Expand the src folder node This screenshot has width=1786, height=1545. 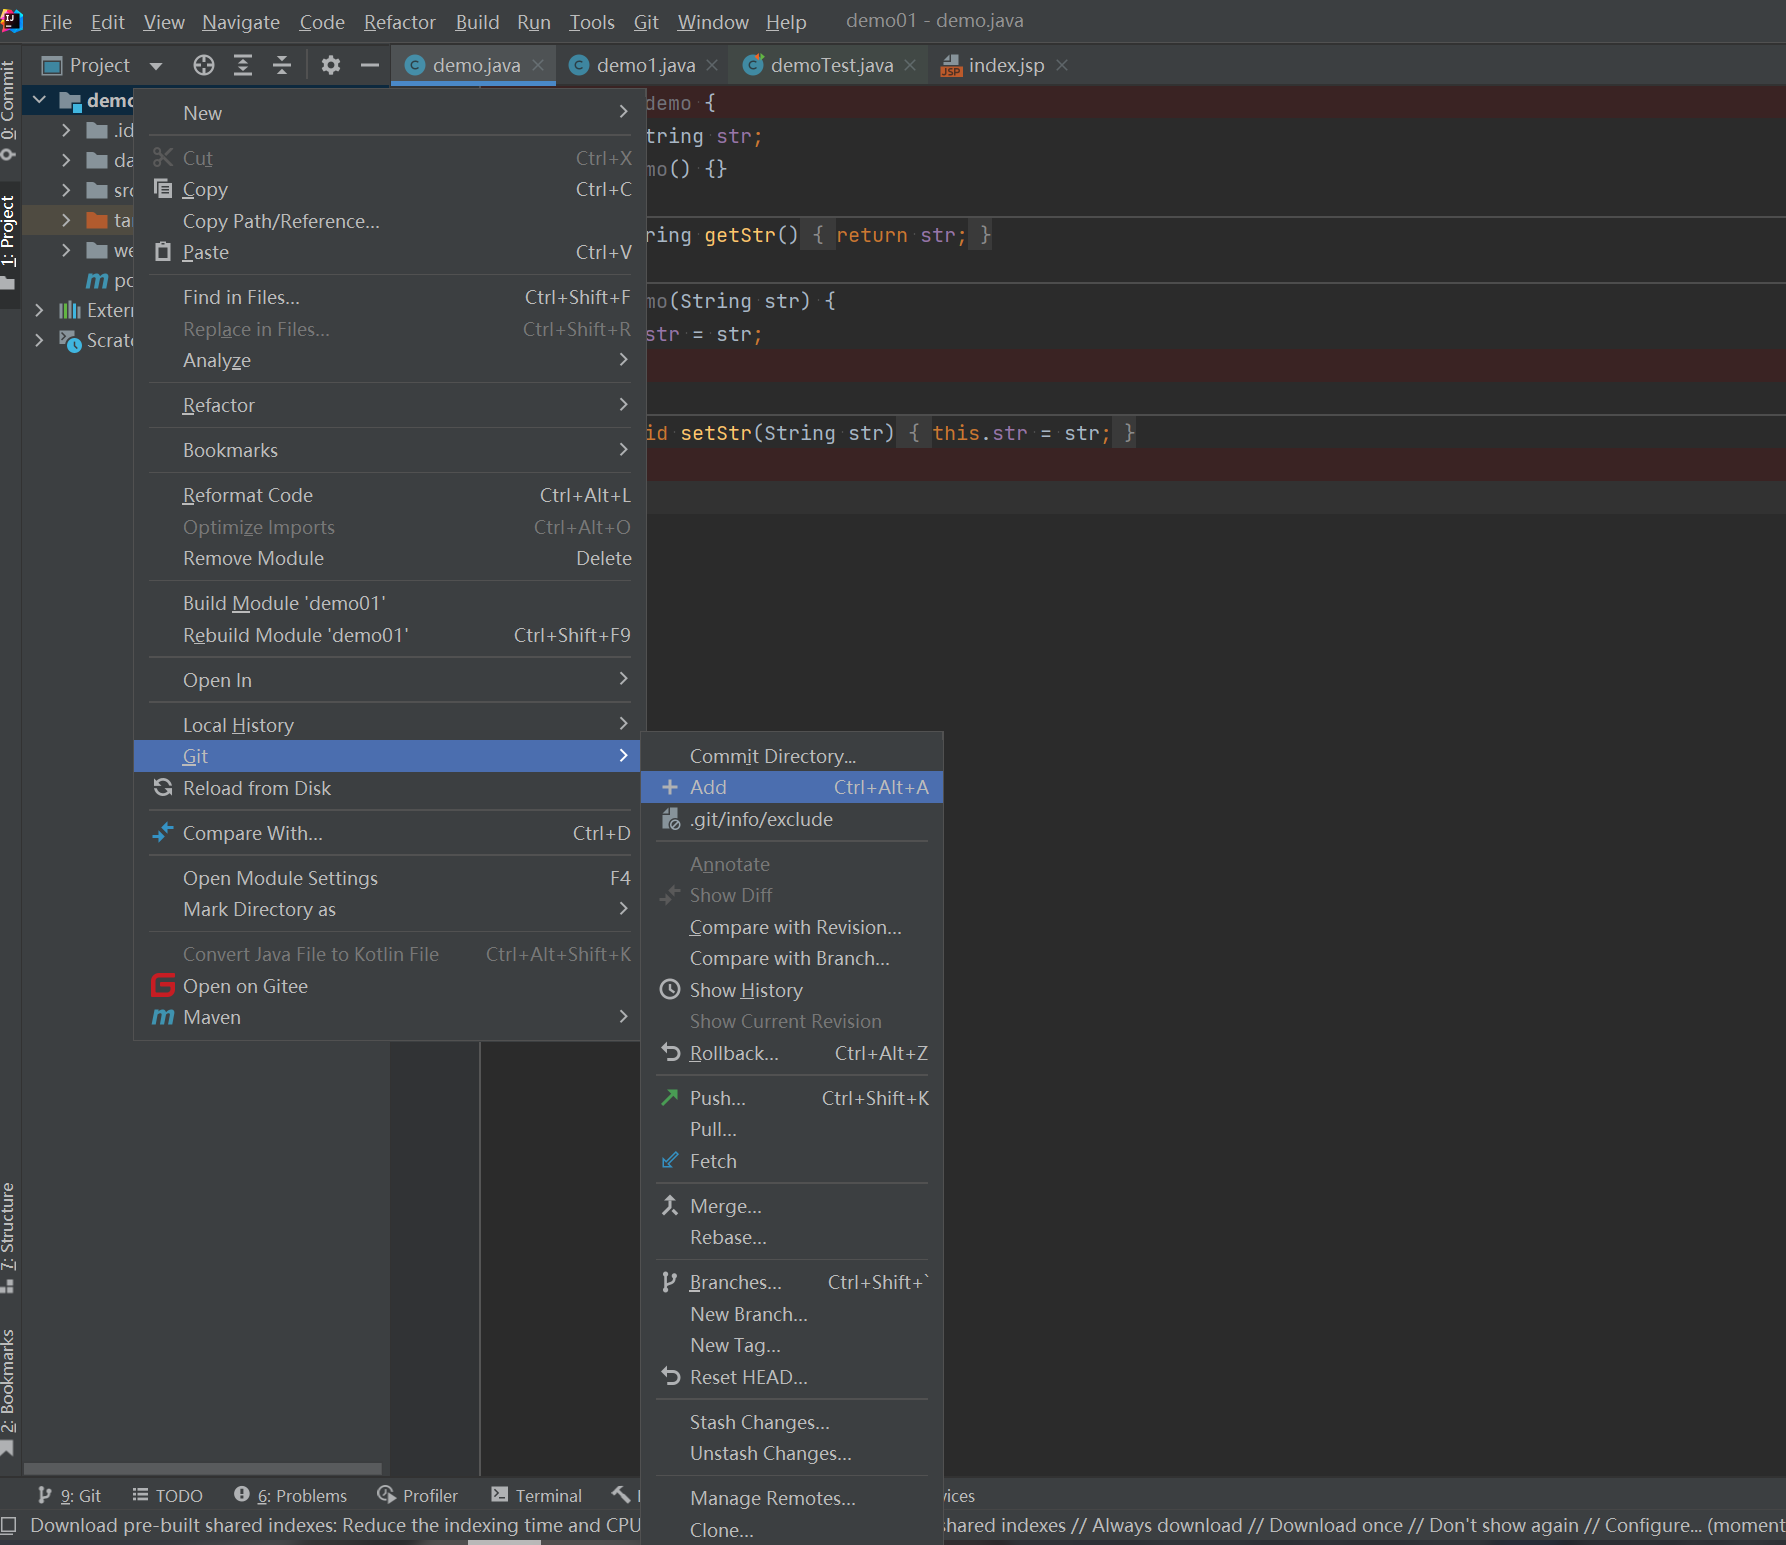(x=66, y=189)
